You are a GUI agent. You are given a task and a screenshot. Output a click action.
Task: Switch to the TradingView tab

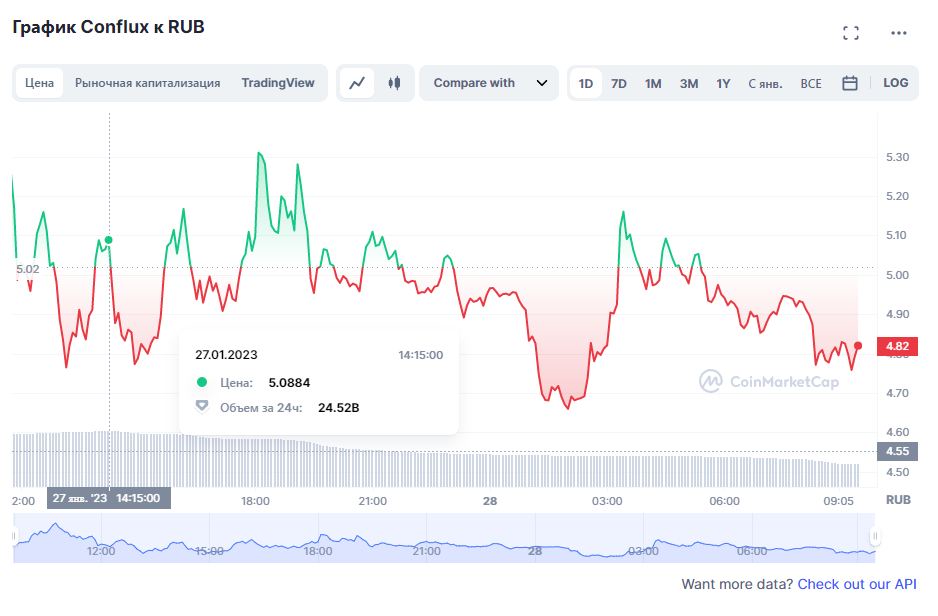click(x=277, y=83)
